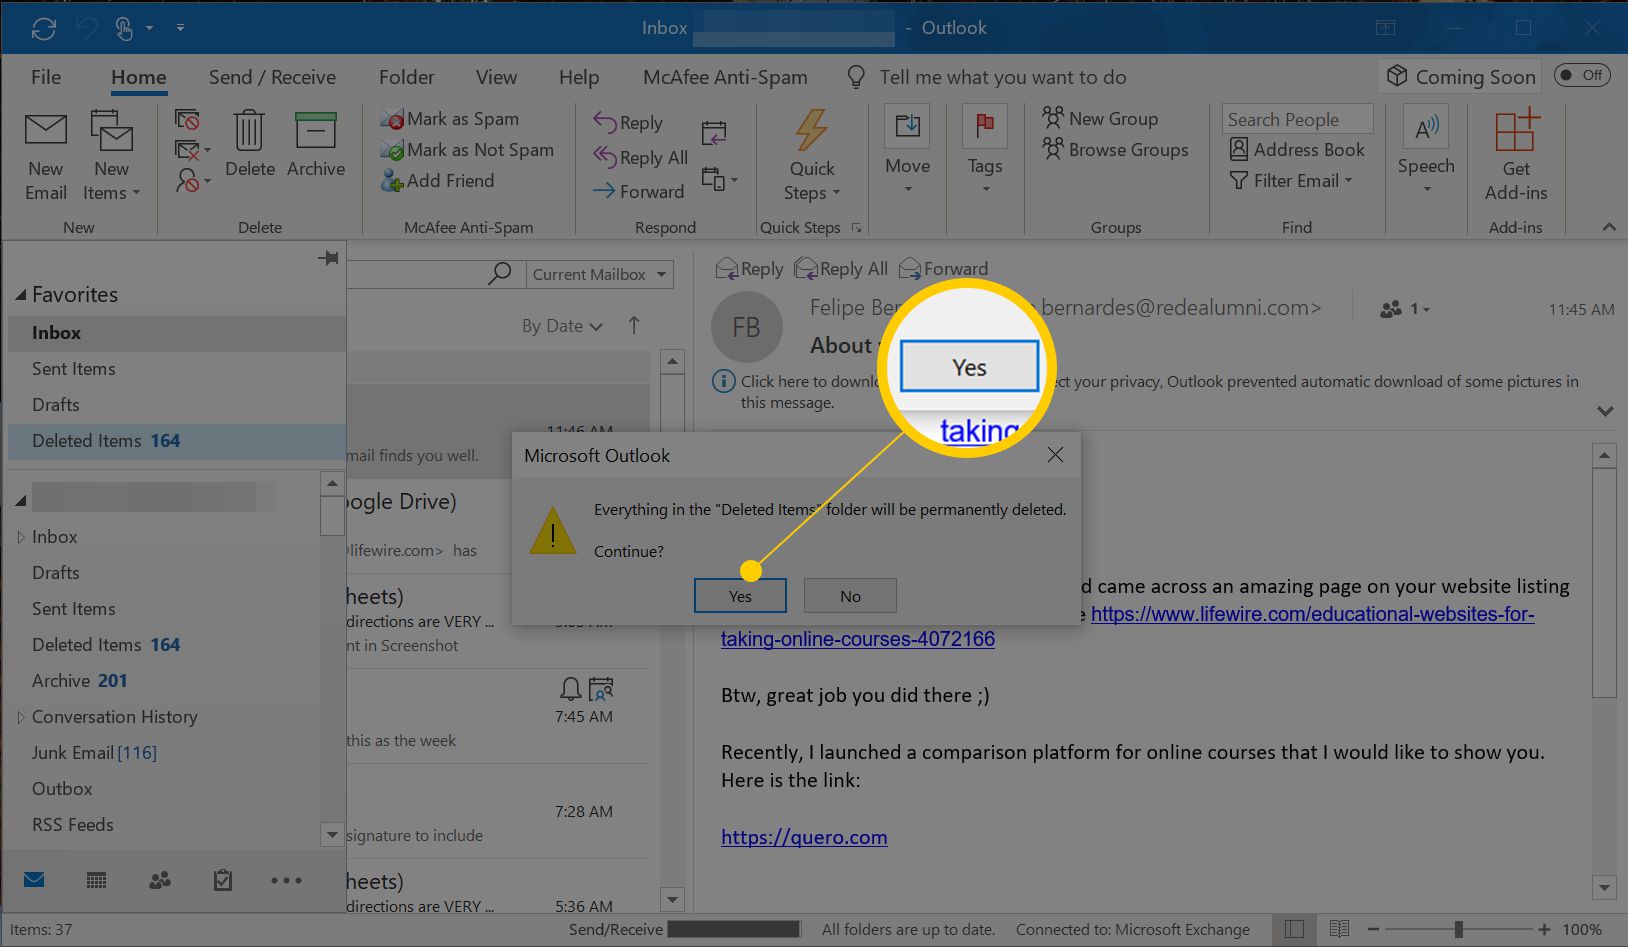The width and height of the screenshot is (1628, 947).
Task: Click Yes in the Microsoft Outlook dialog
Action: pos(740,596)
